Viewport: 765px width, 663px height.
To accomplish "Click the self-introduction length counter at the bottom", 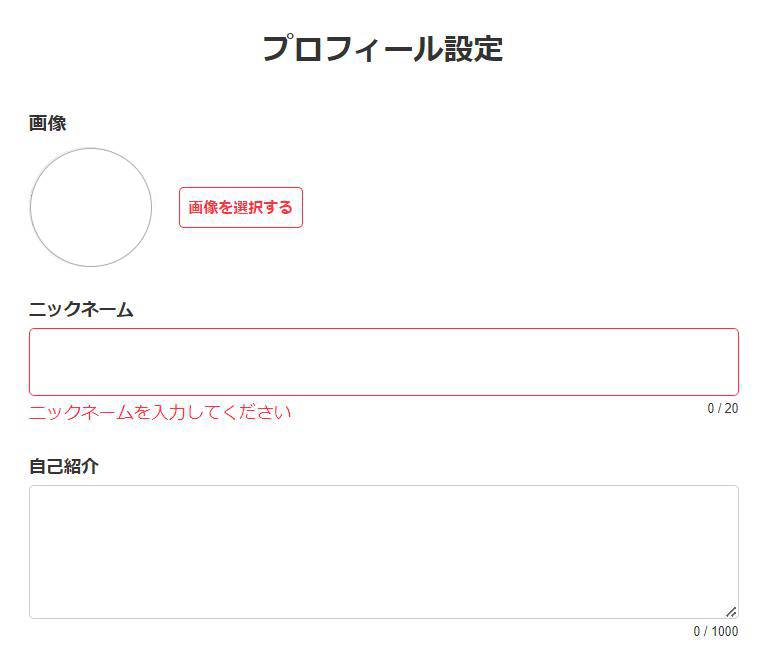I will pos(716,631).
